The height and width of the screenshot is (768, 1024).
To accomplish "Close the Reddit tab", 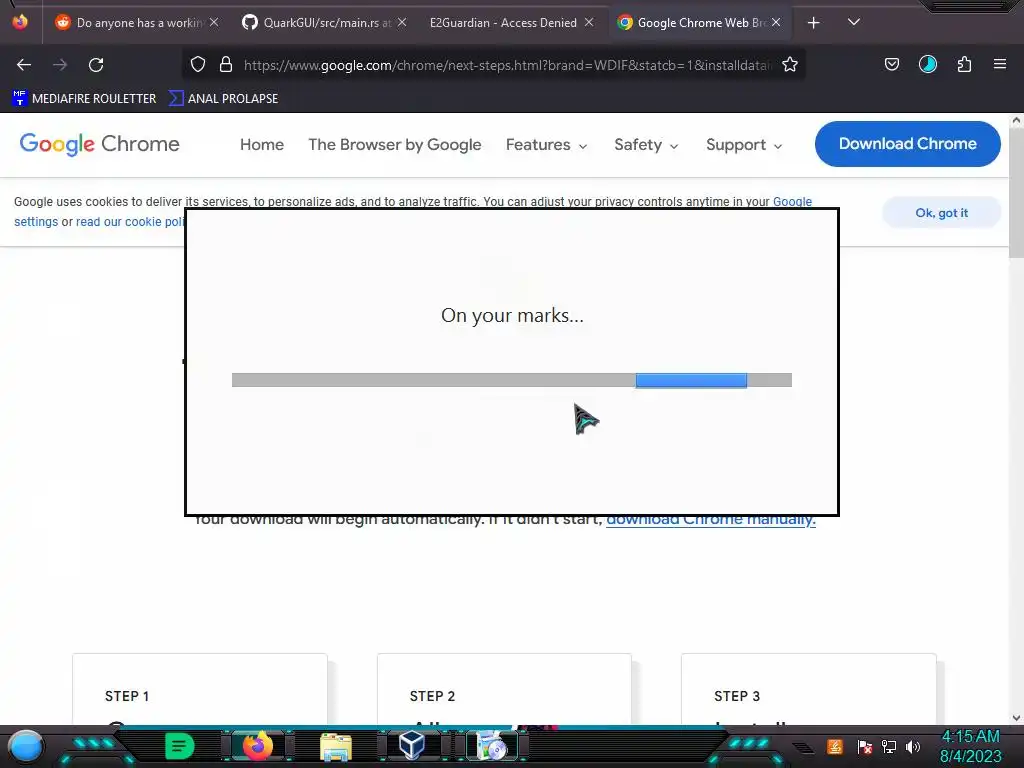I will click(214, 22).
